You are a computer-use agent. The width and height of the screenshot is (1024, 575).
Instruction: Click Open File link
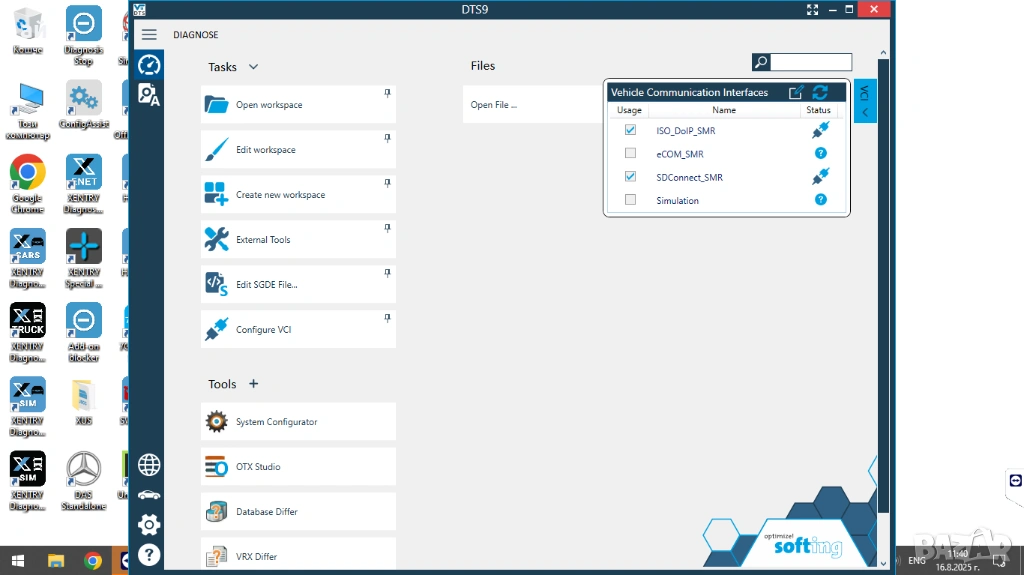point(494,105)
